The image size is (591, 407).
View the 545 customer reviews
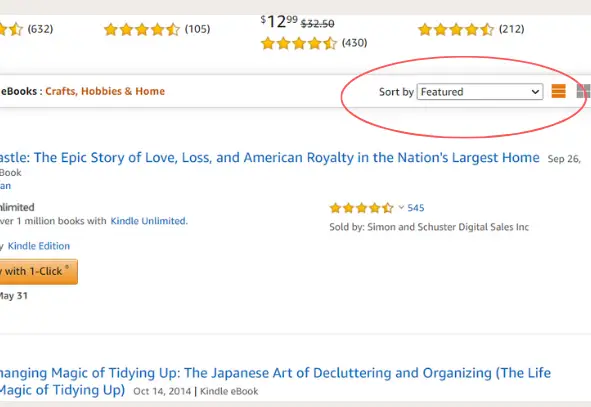415,208
